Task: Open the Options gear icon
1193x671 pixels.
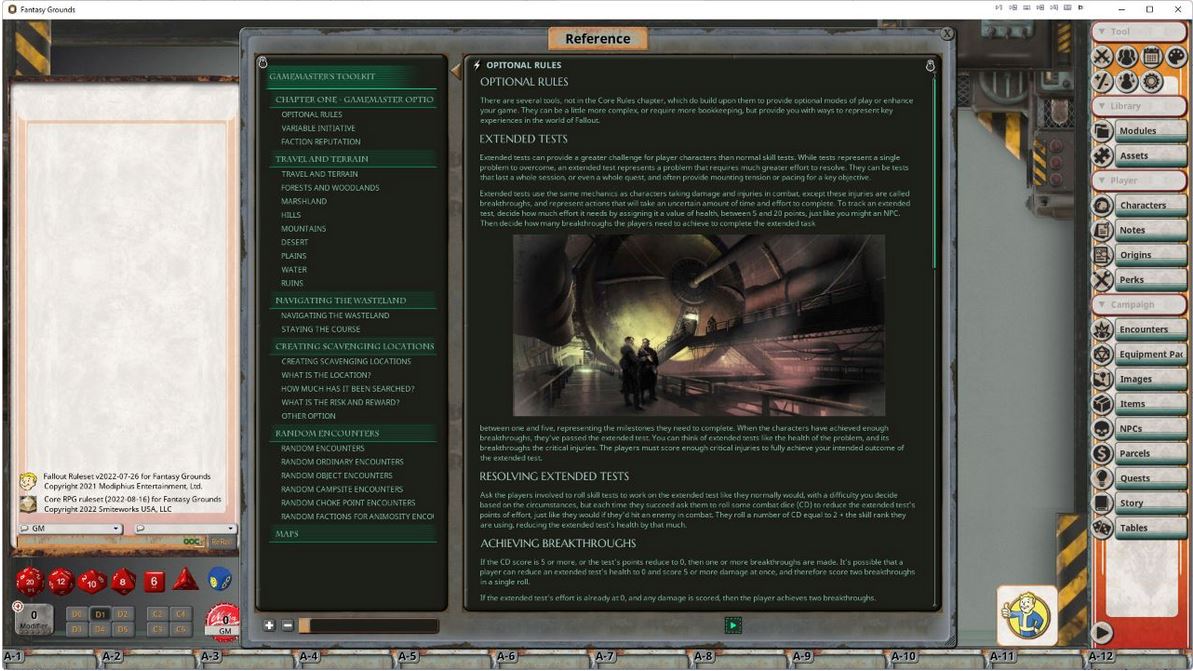Action: point(1150,82)
